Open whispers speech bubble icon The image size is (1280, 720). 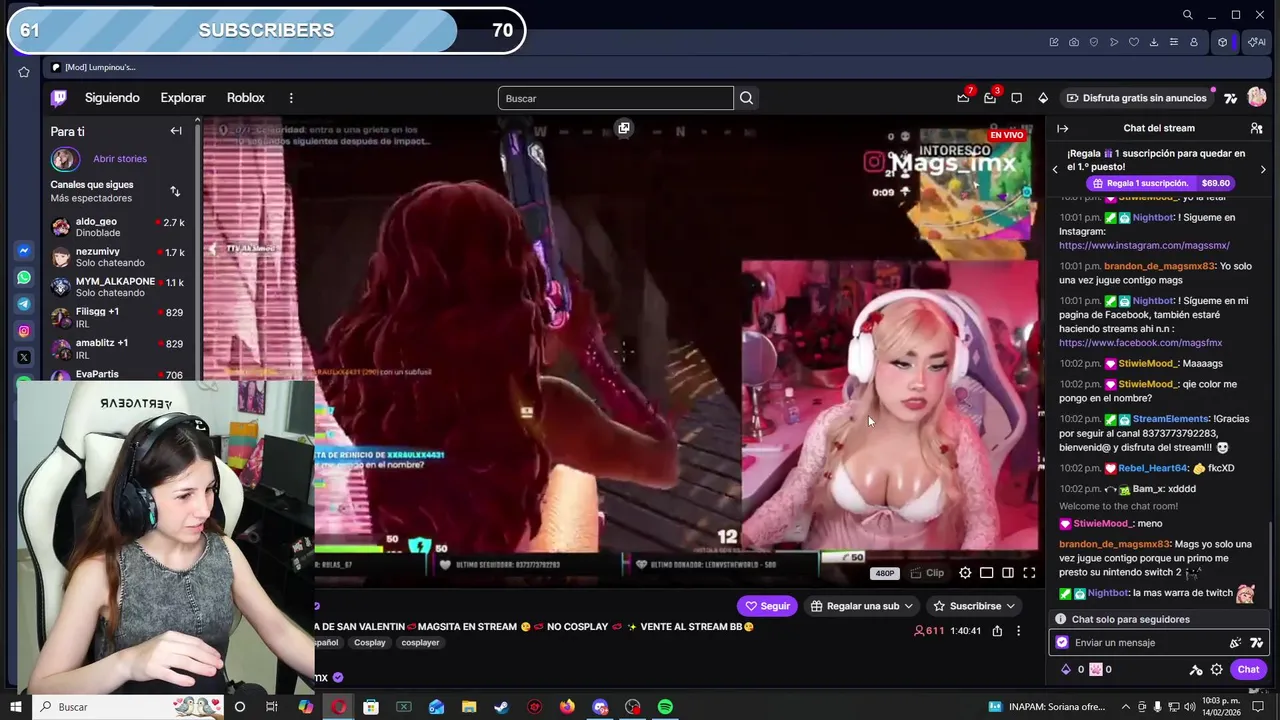[x=1016, y=98]
